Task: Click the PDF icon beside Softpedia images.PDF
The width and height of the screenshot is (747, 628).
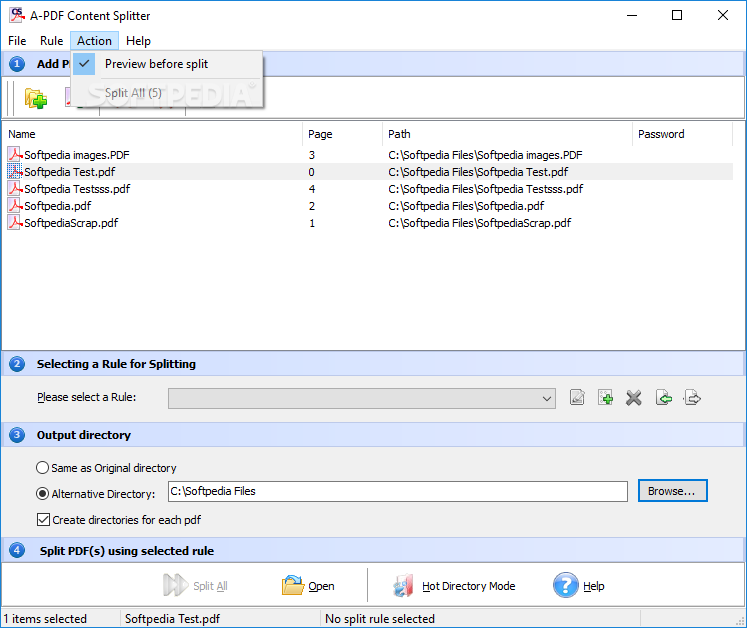Action: 15,154
